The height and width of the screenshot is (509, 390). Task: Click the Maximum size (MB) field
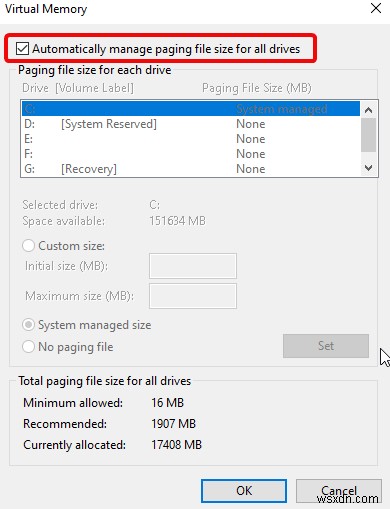pos(193,296)
